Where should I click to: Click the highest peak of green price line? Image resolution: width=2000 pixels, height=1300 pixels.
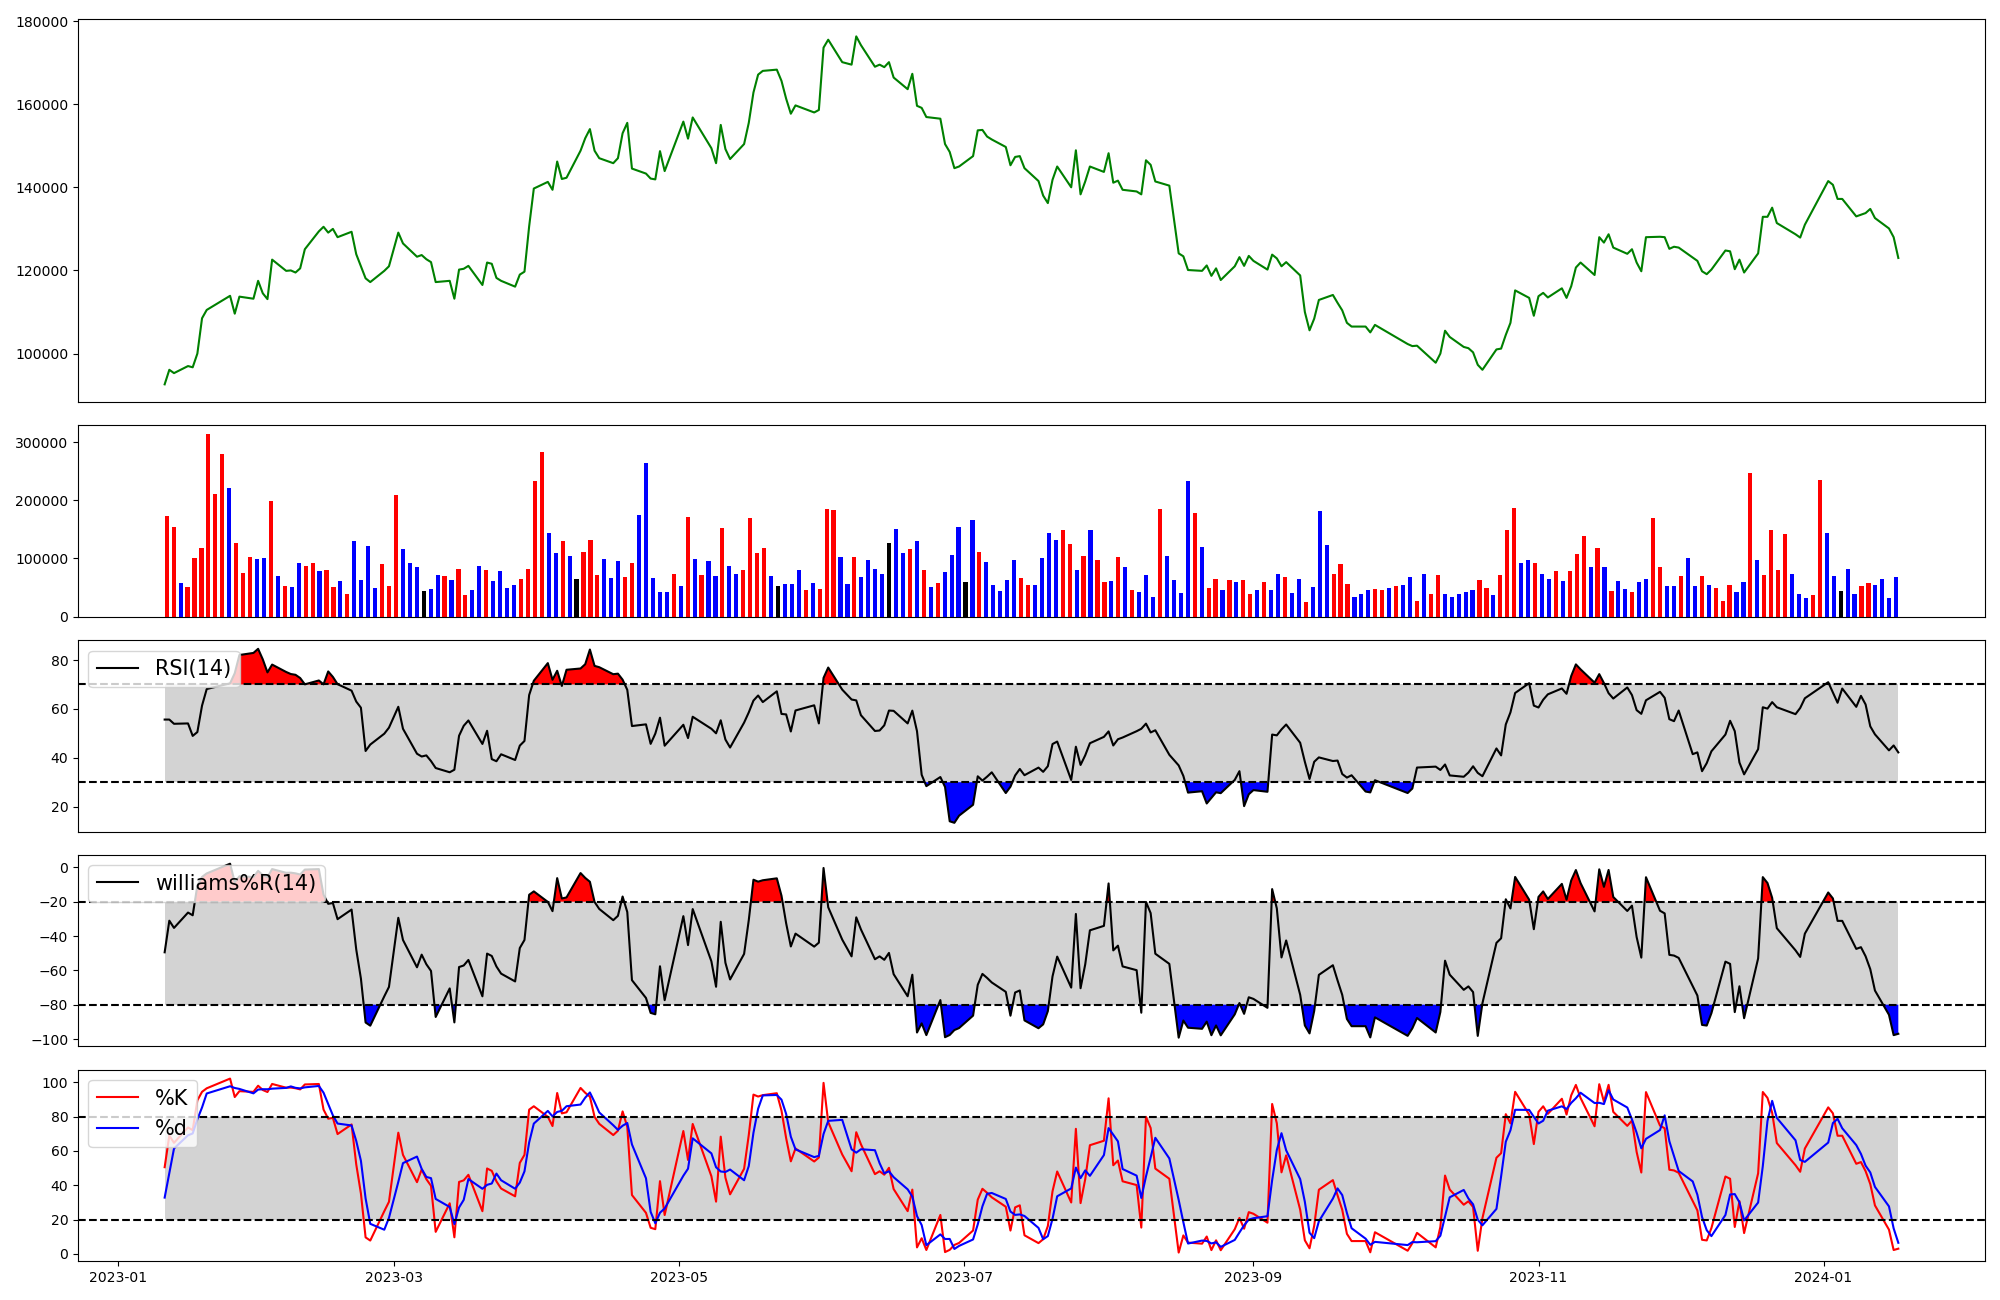pos(856,38)
